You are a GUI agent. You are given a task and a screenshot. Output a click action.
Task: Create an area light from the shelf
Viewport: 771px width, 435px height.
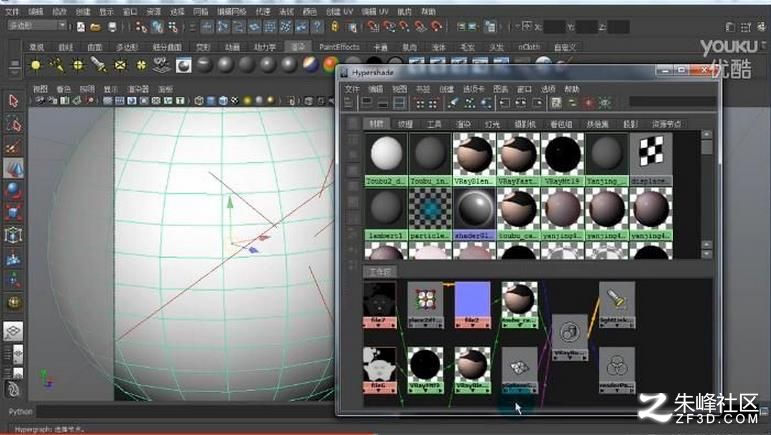(120, 65)
